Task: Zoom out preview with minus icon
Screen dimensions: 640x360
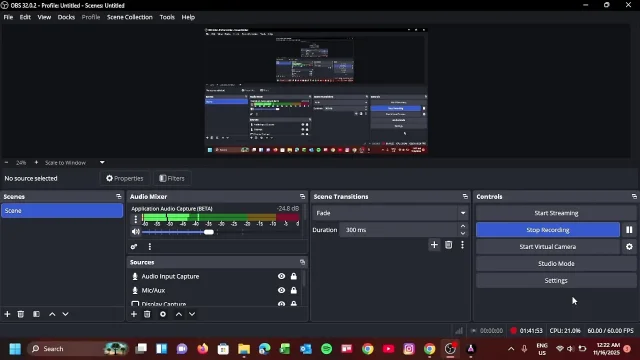Action: [6, 162]
